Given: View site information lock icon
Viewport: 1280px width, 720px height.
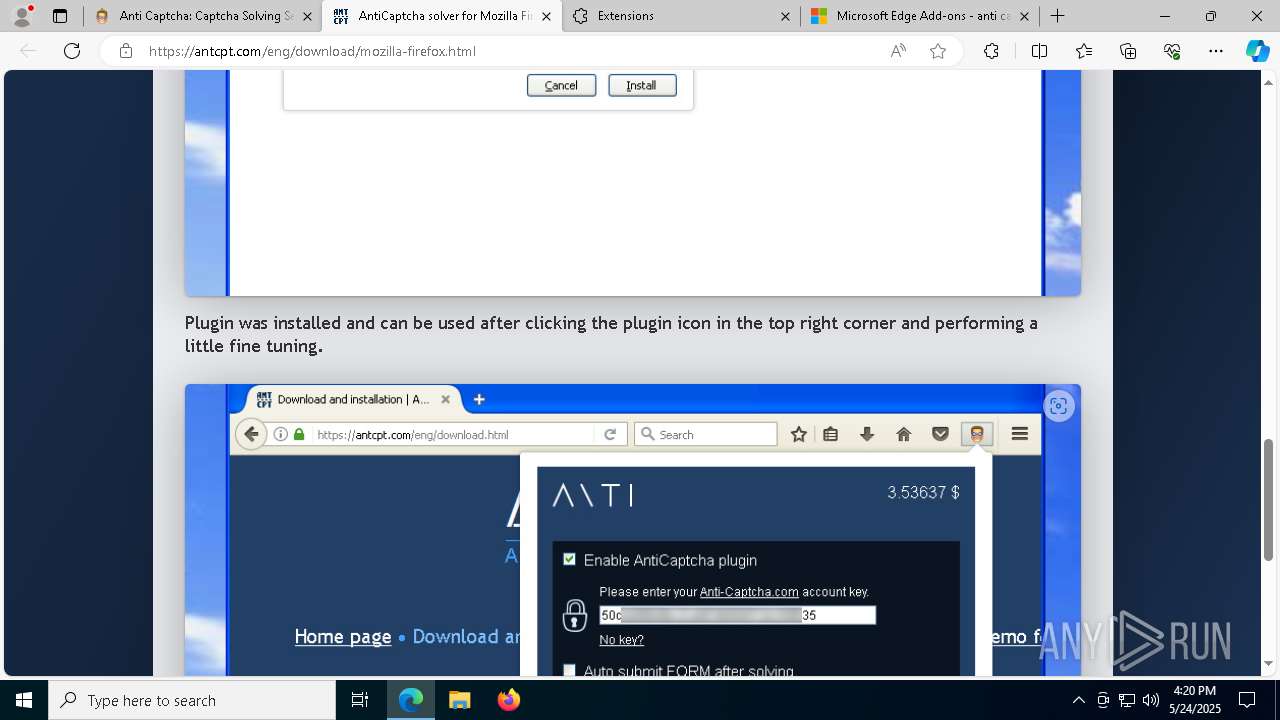Looking at the screenshot, I should [126, 51].
